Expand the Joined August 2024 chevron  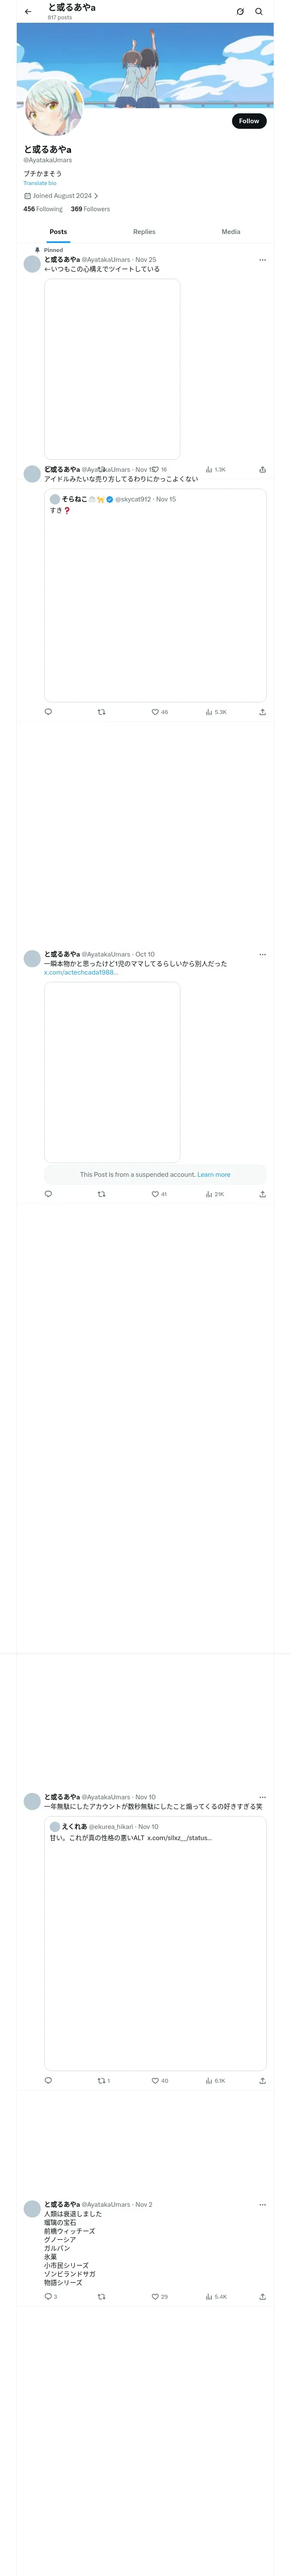tap(96, 196)
